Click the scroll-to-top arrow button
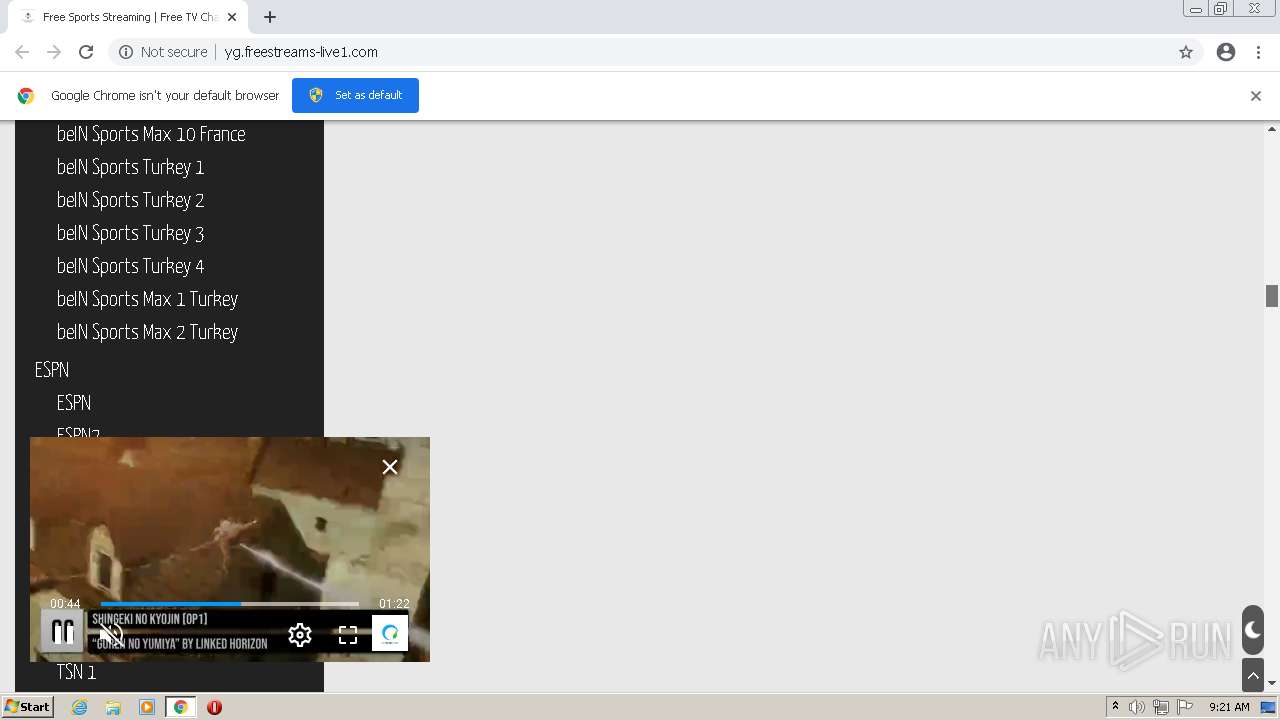 (x=1253, y=676)
